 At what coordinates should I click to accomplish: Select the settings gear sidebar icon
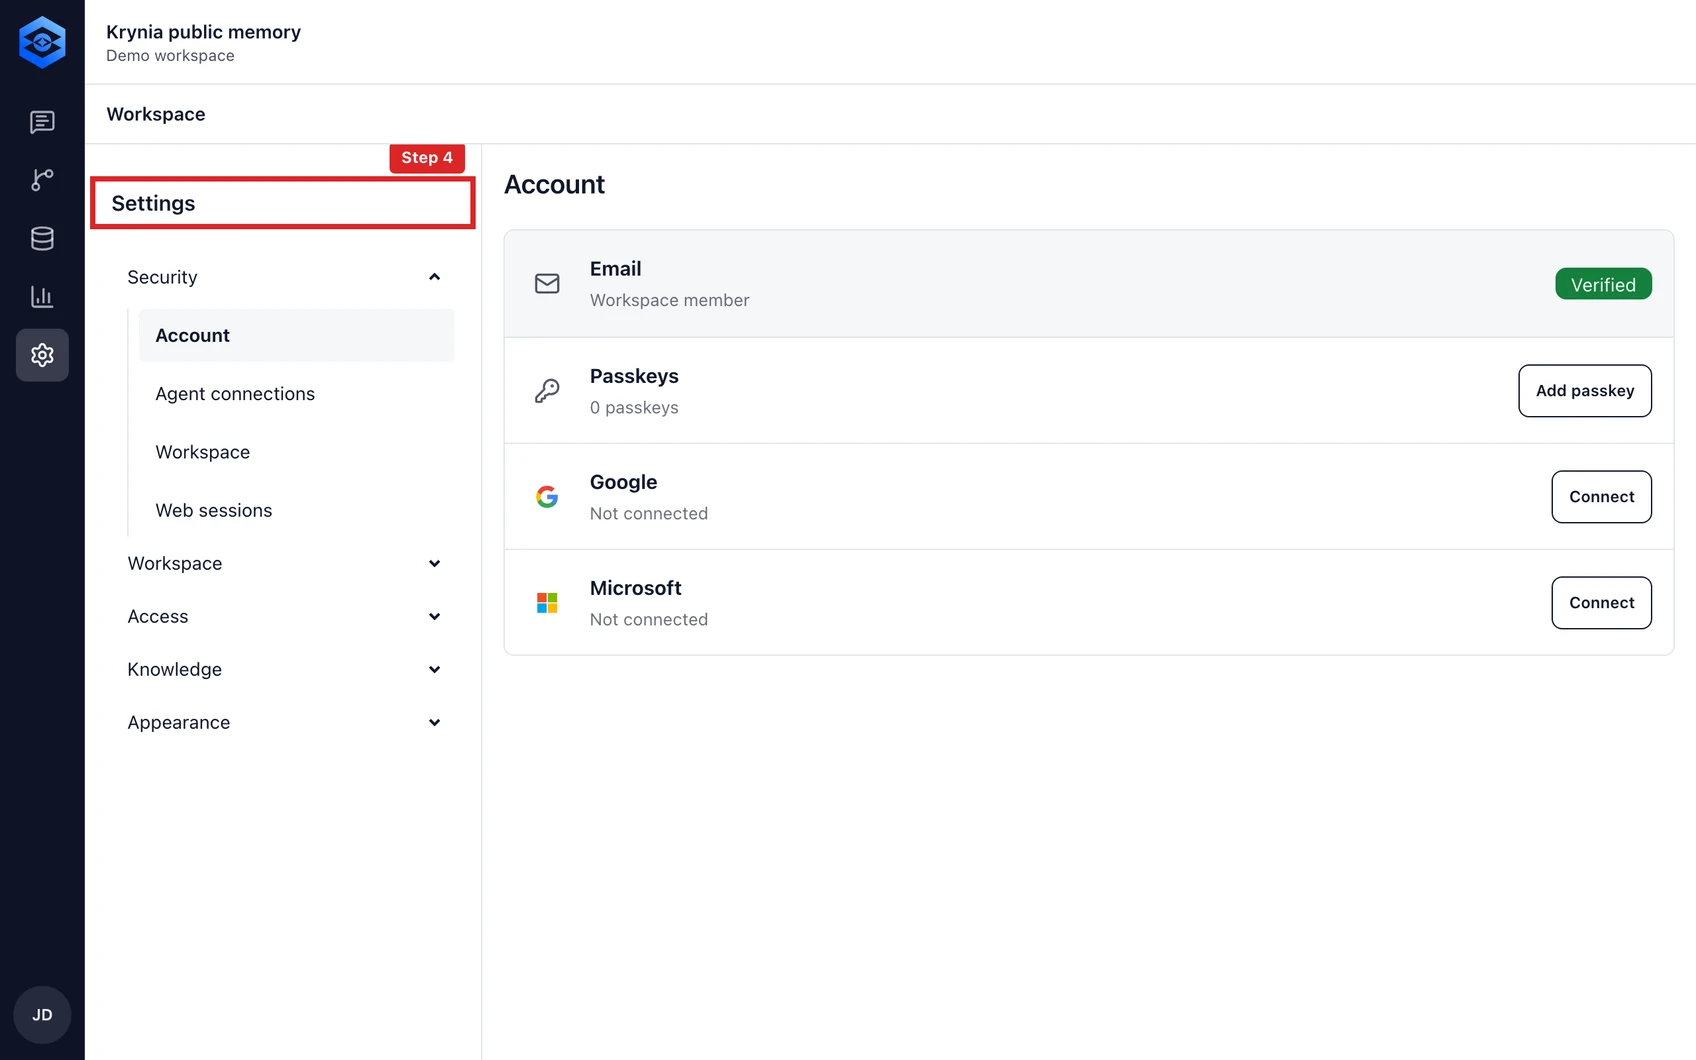(x=42, y=355)
